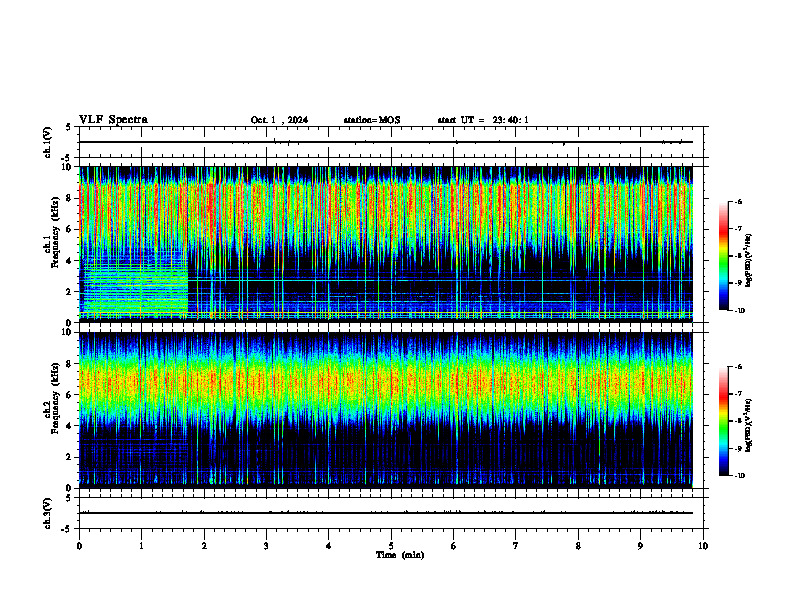Image resolution: width=792 pixels, height=612 pixels.
Task: Click the "1" minute tick label
Action: (x=141, y=546)
